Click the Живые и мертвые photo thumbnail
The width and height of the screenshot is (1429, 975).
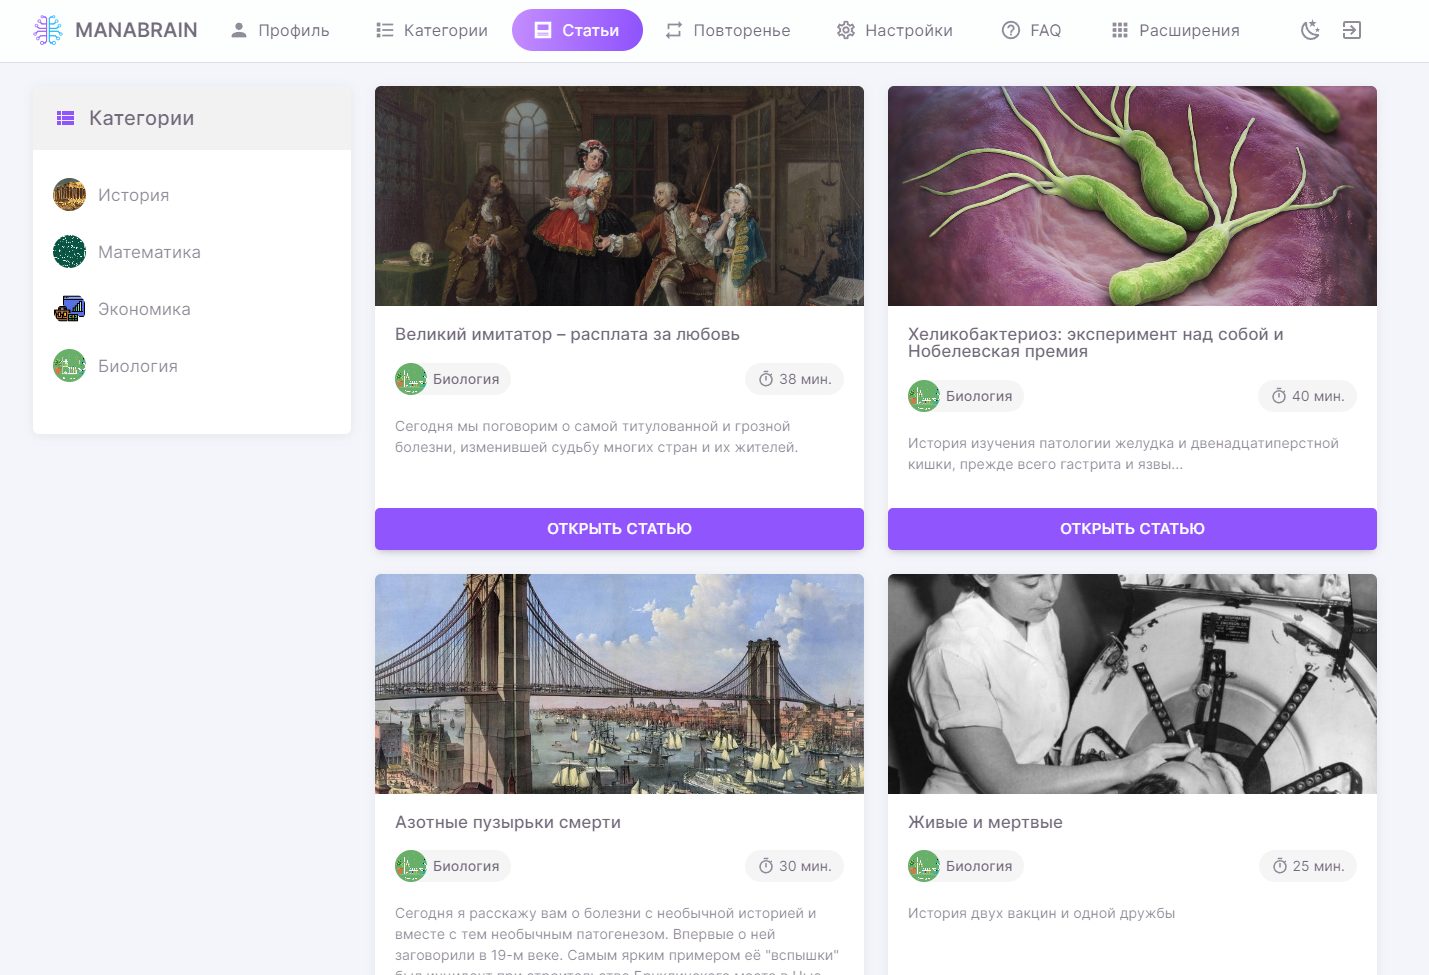point(1132,684)
